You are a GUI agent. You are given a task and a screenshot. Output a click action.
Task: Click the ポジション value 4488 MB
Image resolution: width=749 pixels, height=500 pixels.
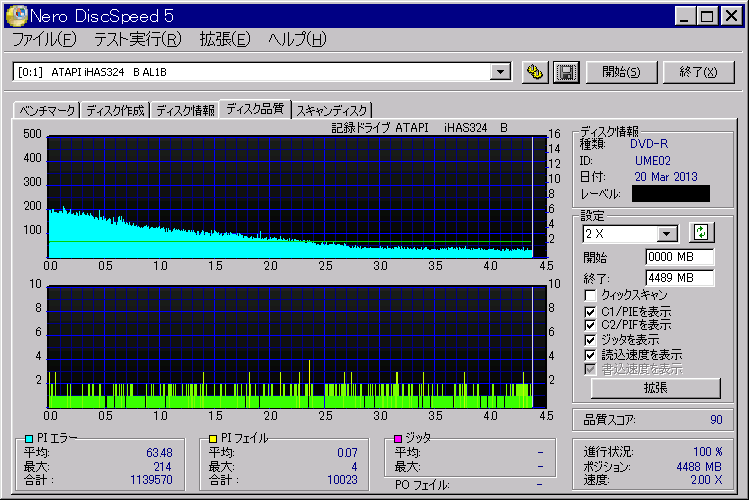click(699, 467)
